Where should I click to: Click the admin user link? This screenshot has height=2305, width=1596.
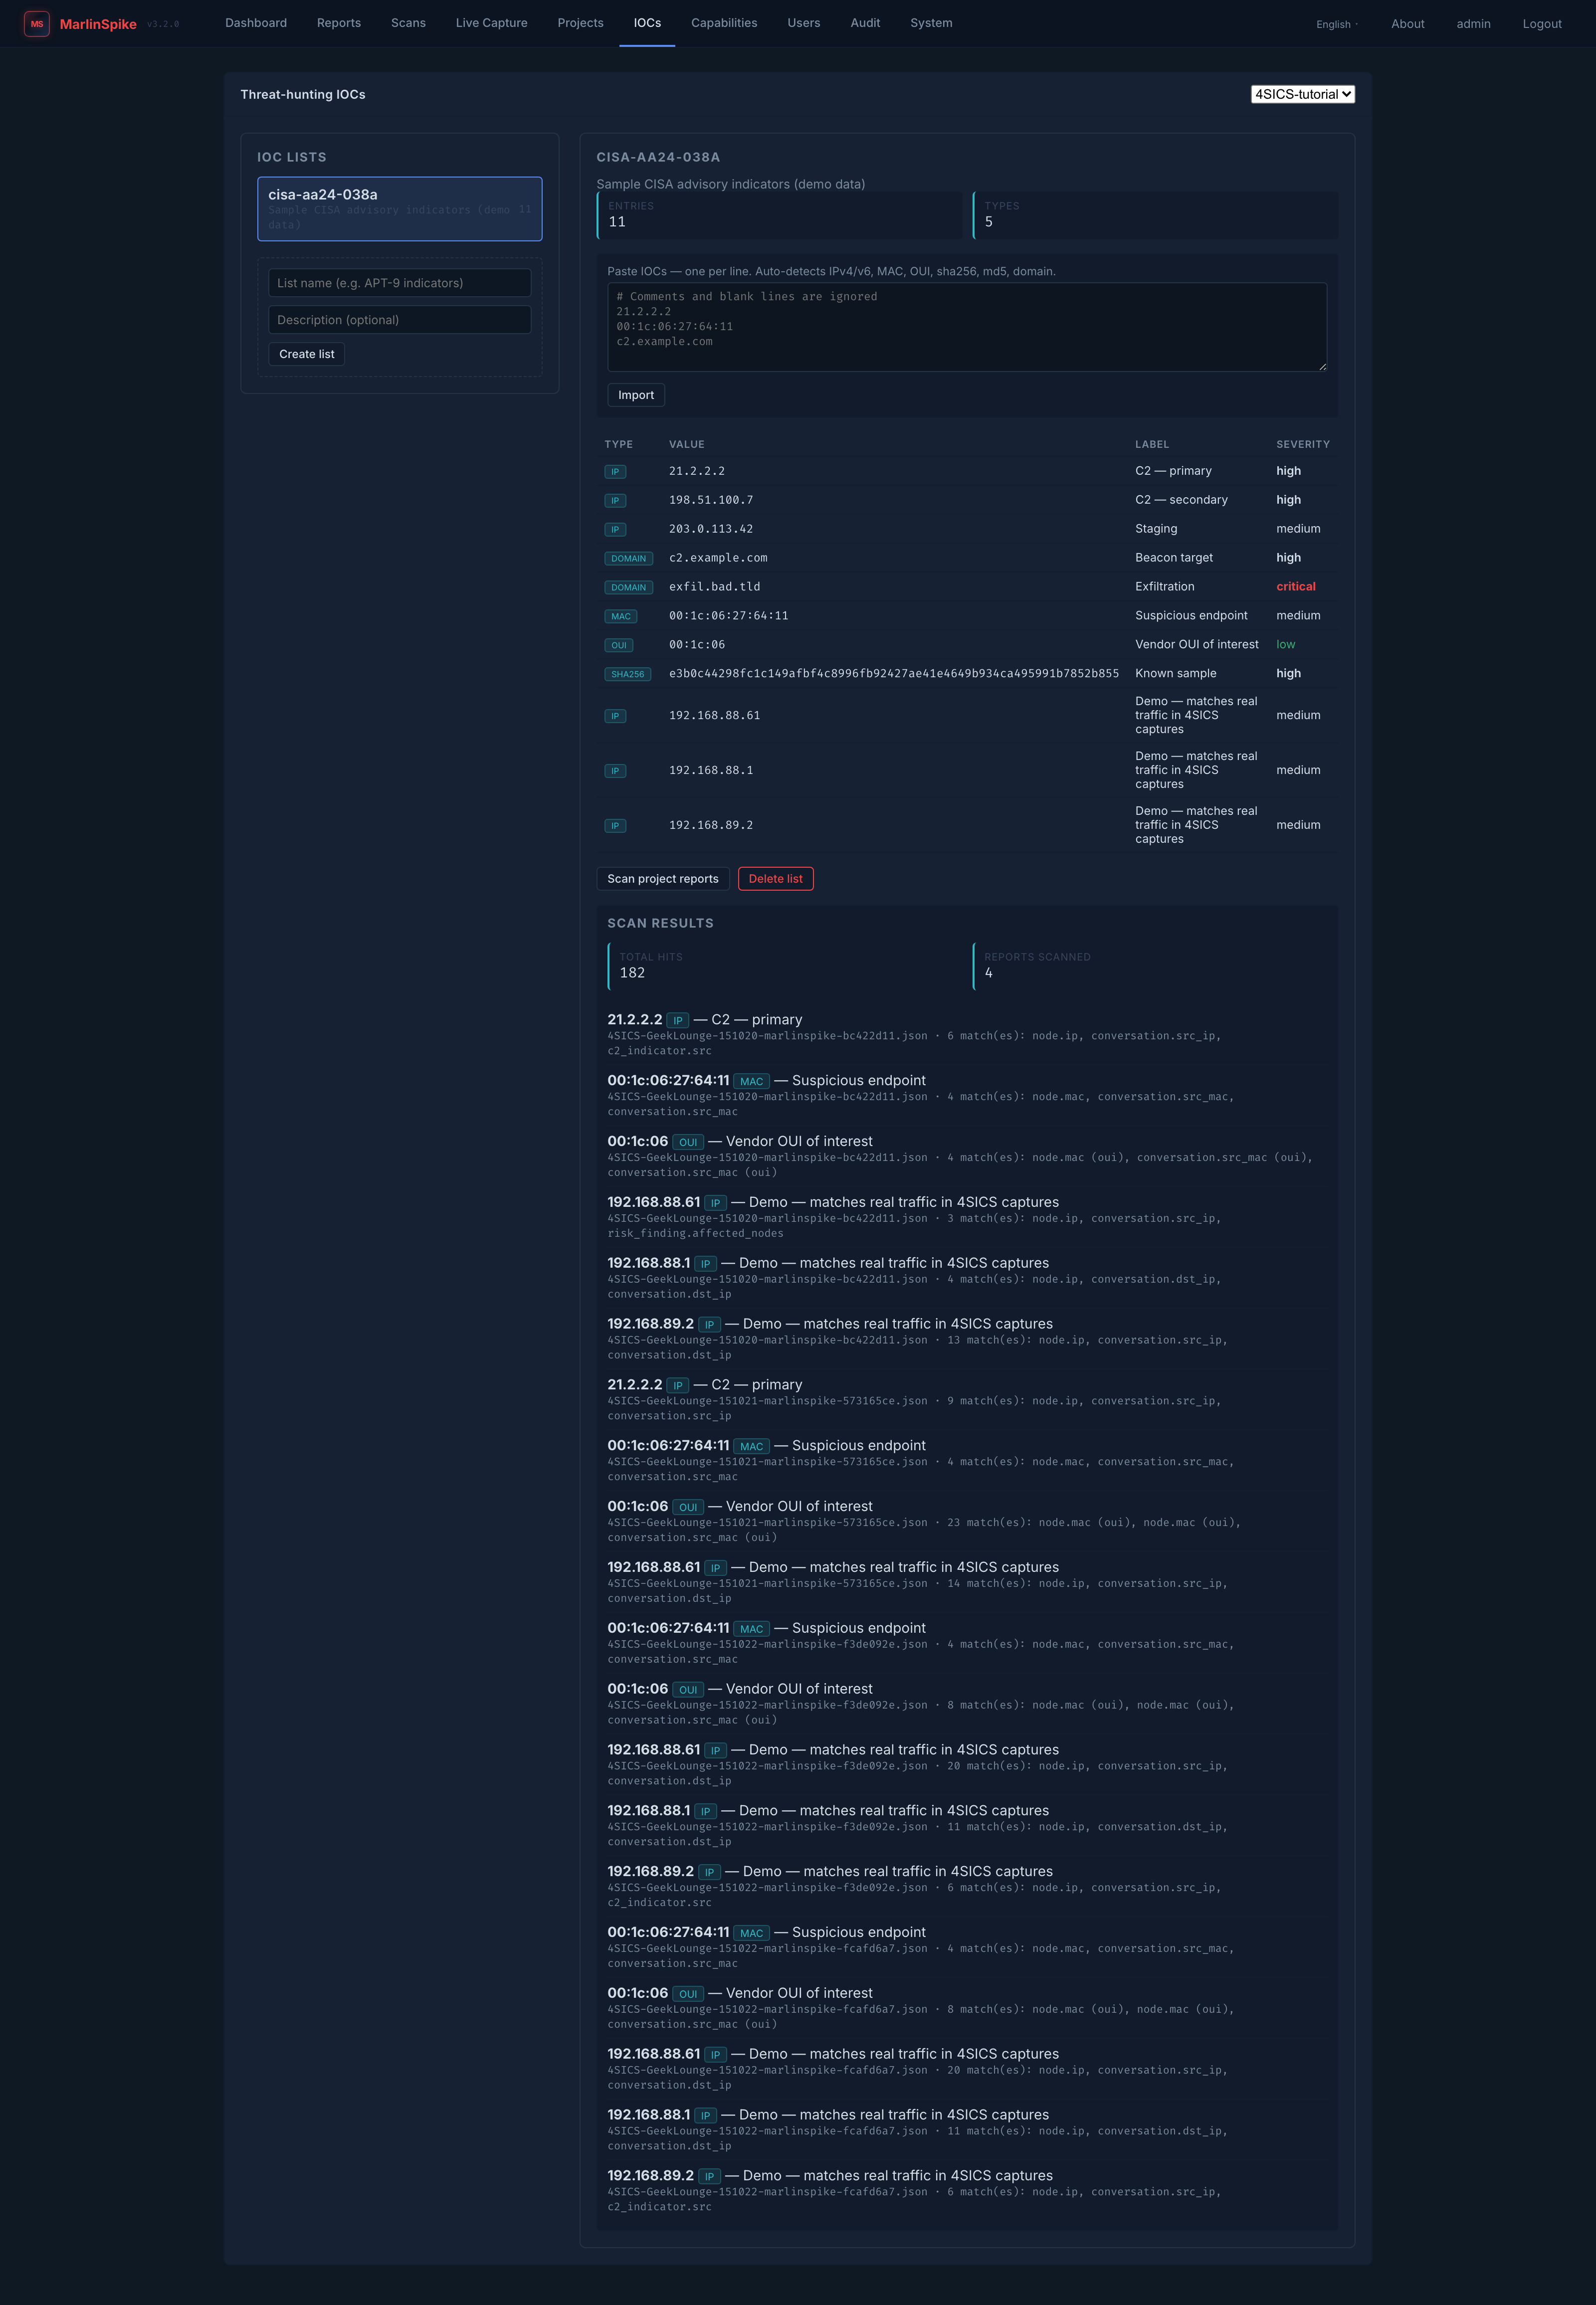coord(1473,24)
